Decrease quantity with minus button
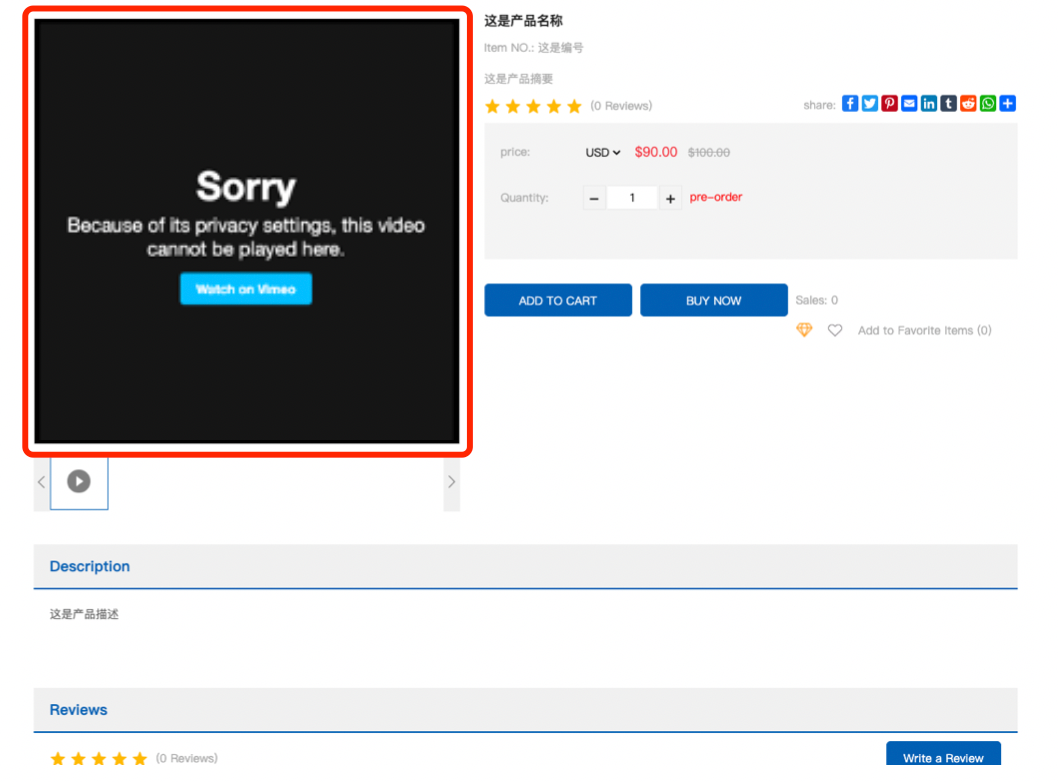The width and height of the screenshot is (1058, 782). pos(594,198)
